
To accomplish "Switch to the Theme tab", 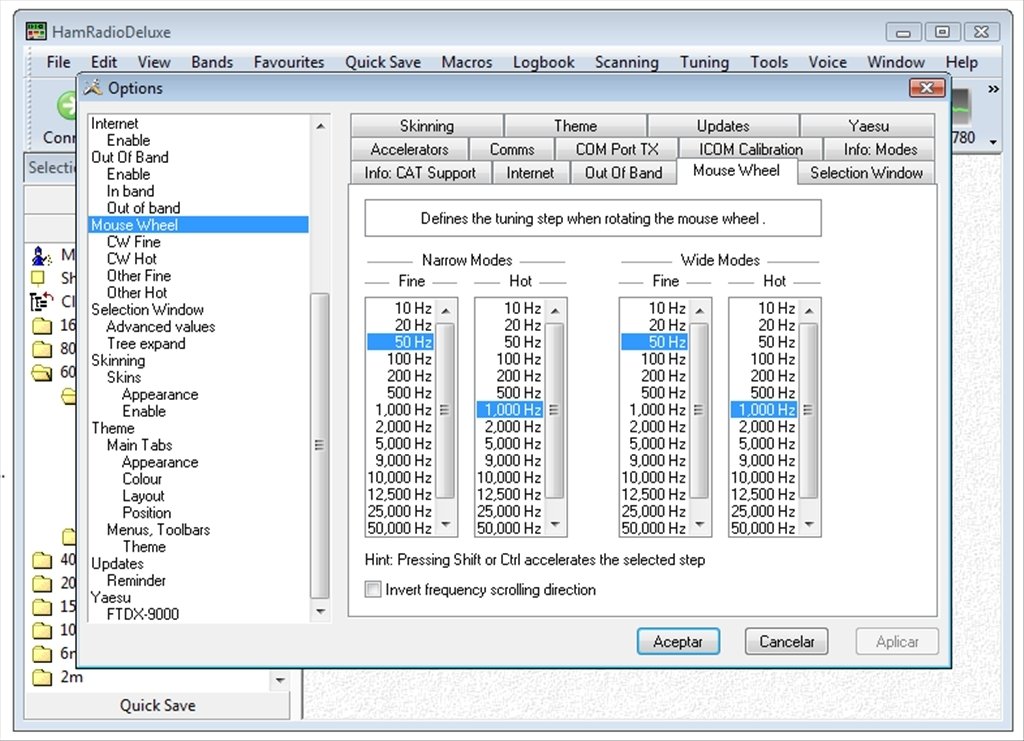I will (x=575, y=125).
